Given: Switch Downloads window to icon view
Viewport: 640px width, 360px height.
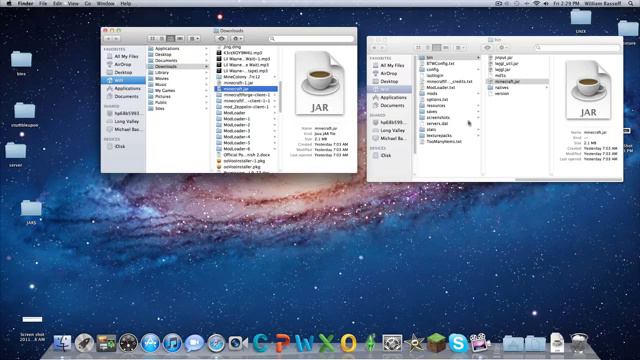Looking at the screenshot, I should click(x=152, y=38).
